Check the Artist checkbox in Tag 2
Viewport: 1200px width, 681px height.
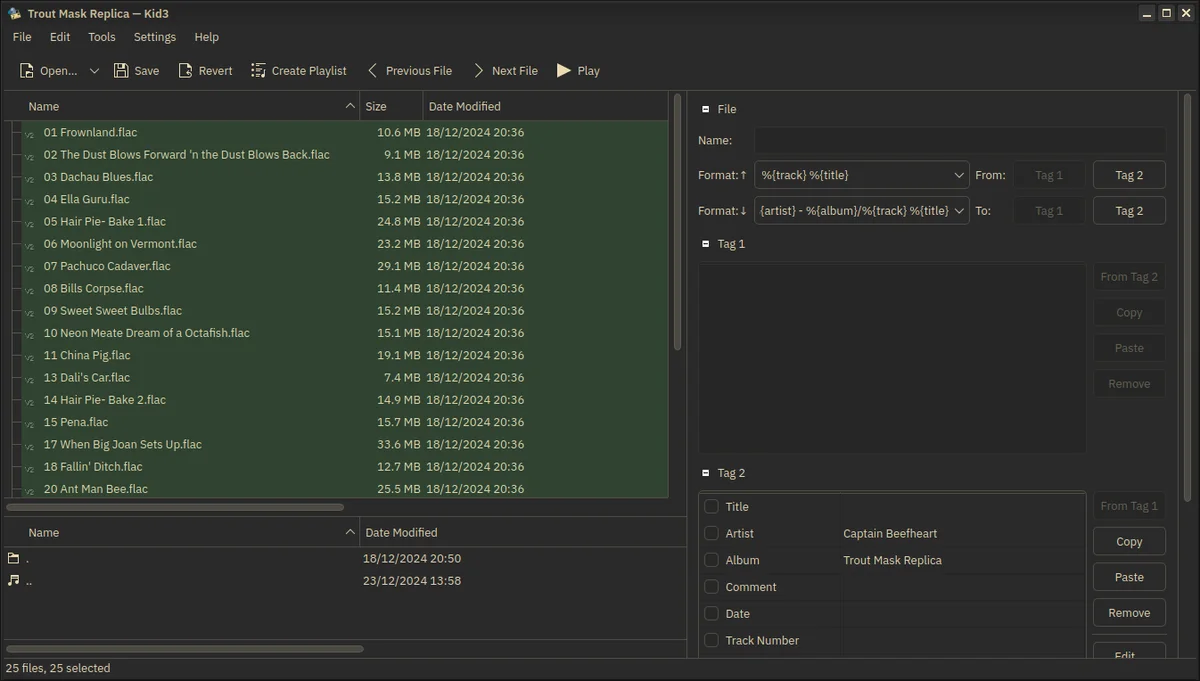coord(710,533)
